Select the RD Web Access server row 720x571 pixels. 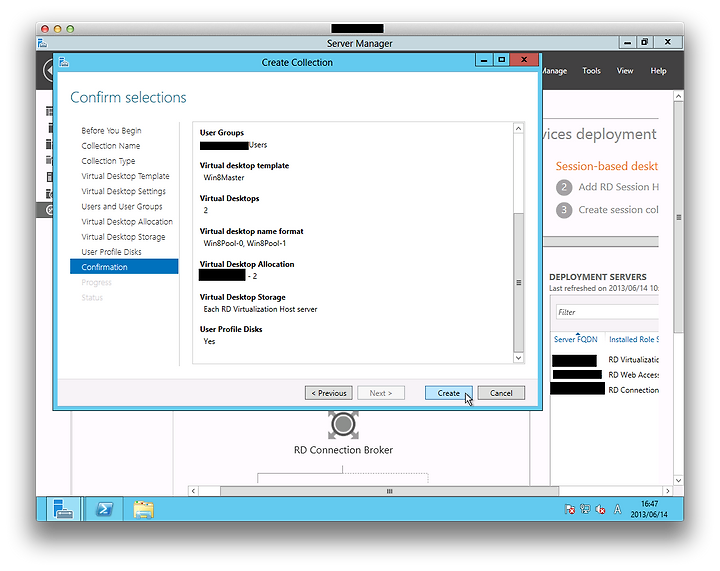605,375
